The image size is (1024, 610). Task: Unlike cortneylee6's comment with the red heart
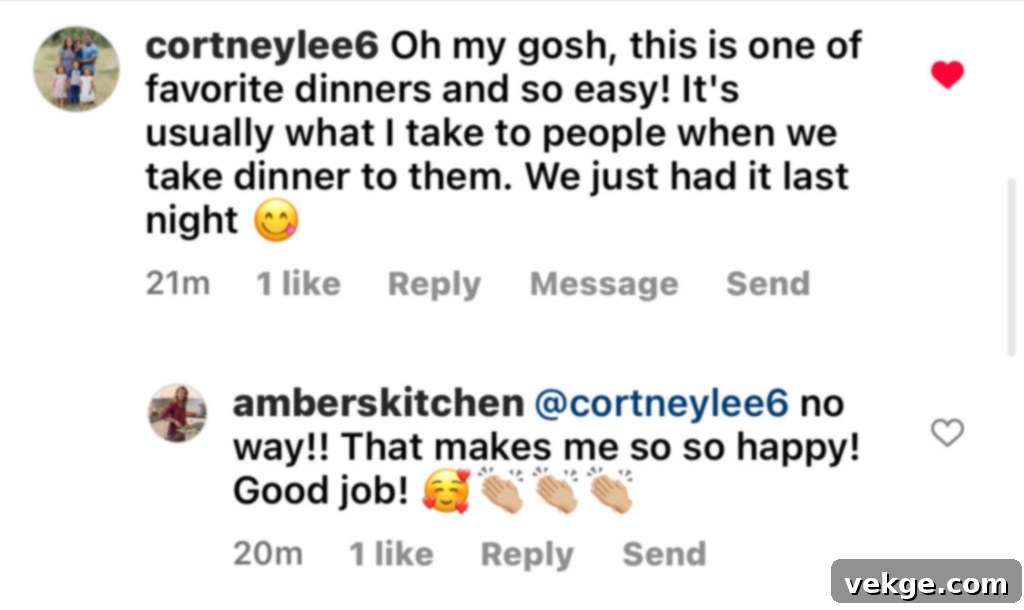[947, 76]
